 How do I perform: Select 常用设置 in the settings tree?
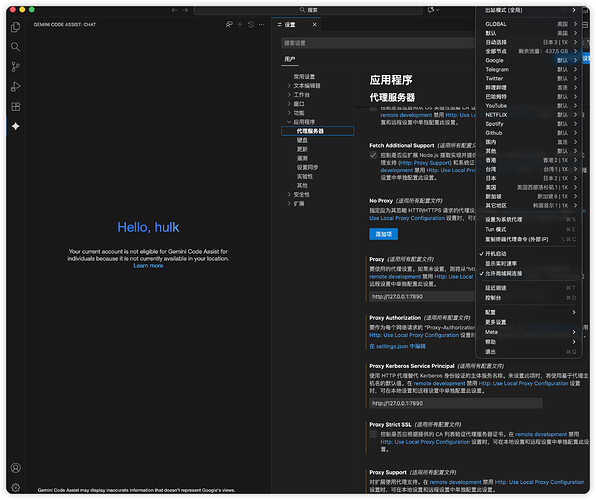click(x=304, y=77)
